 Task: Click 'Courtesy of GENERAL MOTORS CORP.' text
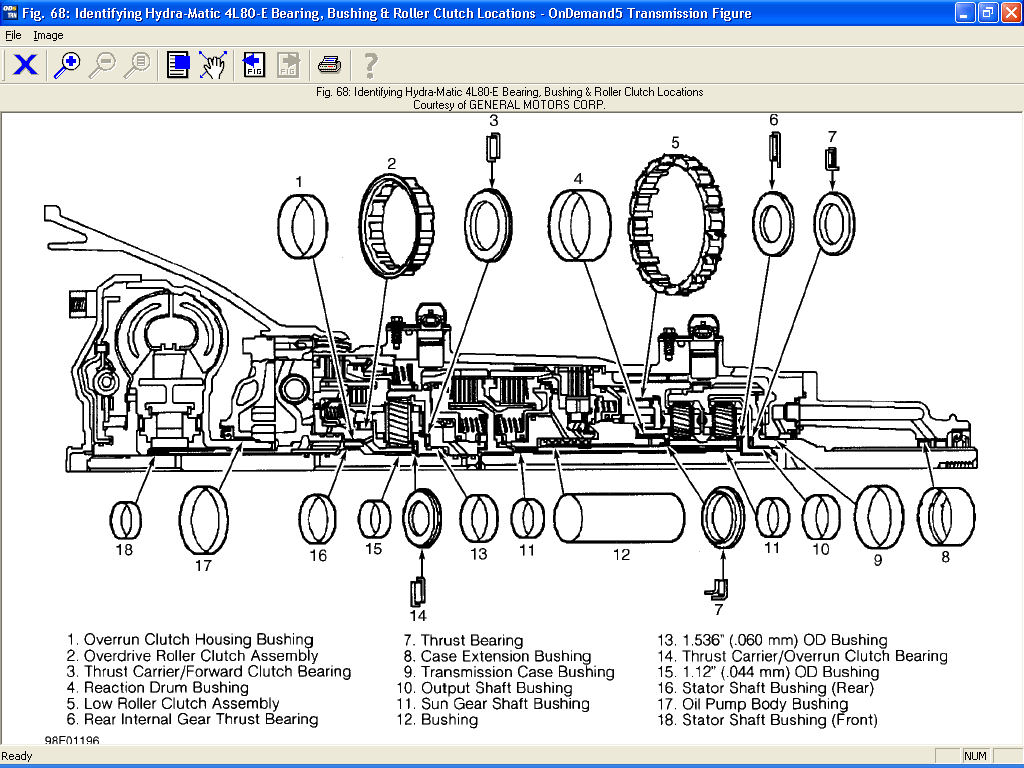(509, 104)
